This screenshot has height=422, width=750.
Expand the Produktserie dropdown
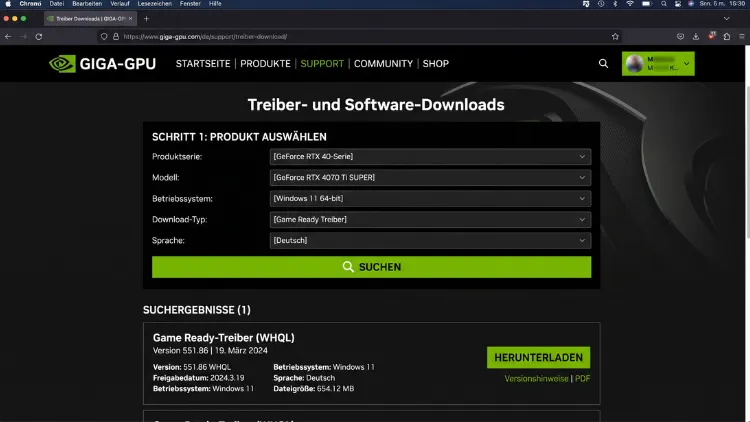click(x=430, y=156)
